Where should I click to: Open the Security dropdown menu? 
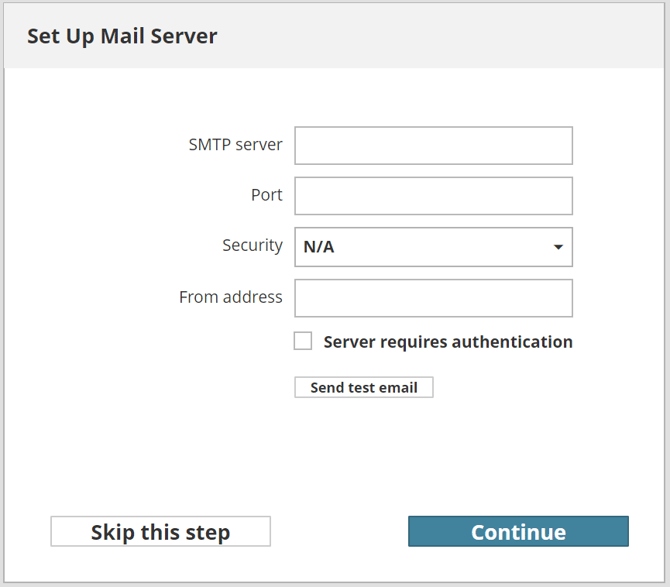click(x=433, y=247)
